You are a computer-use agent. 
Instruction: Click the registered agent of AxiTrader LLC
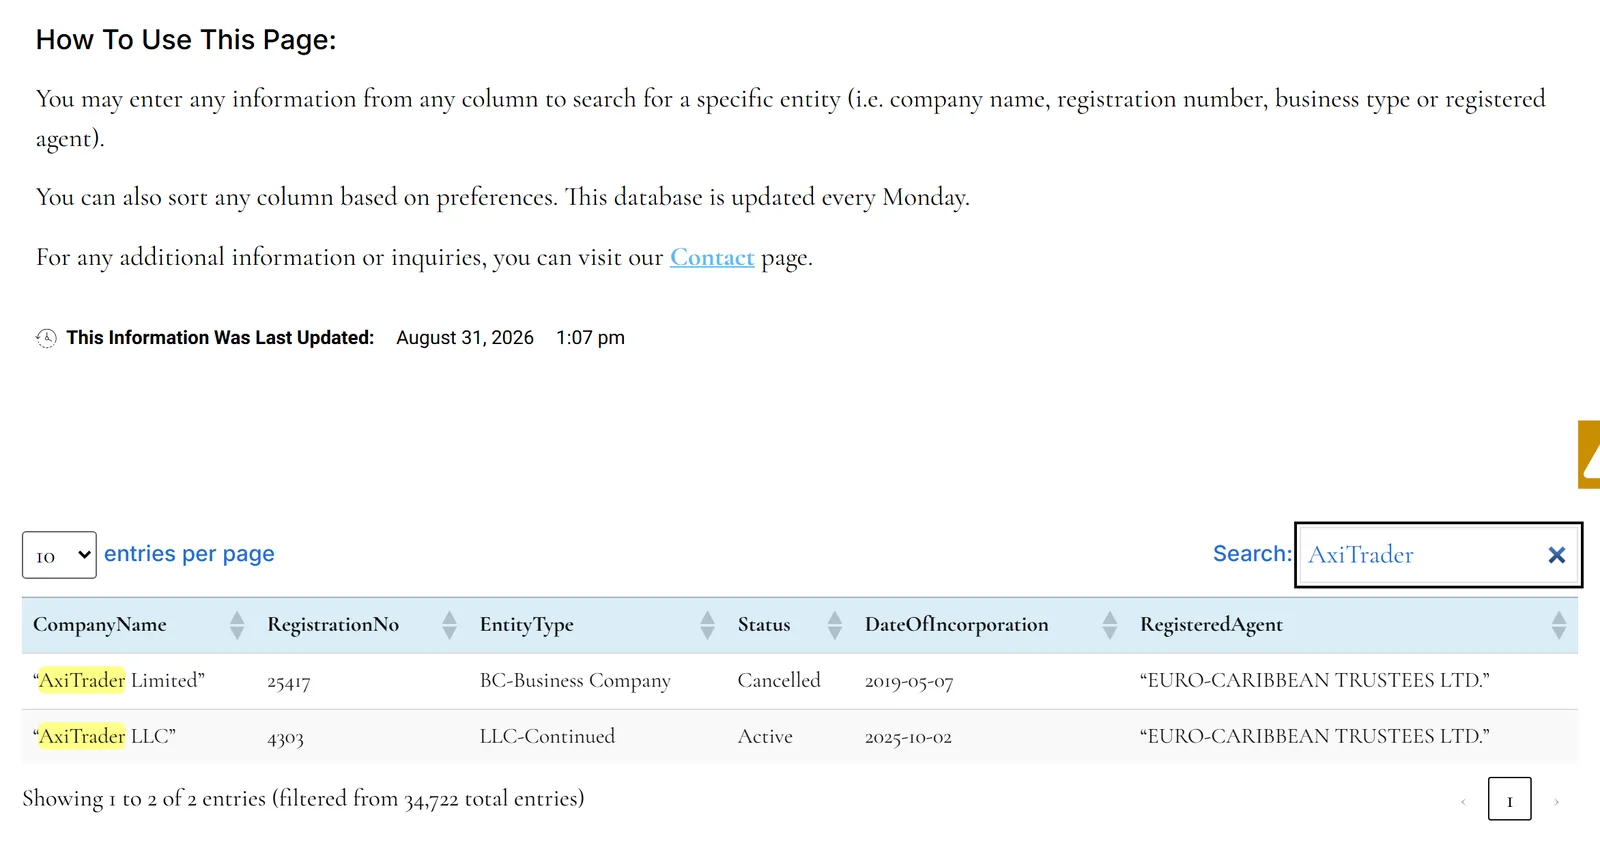[x=1315, y=737]
